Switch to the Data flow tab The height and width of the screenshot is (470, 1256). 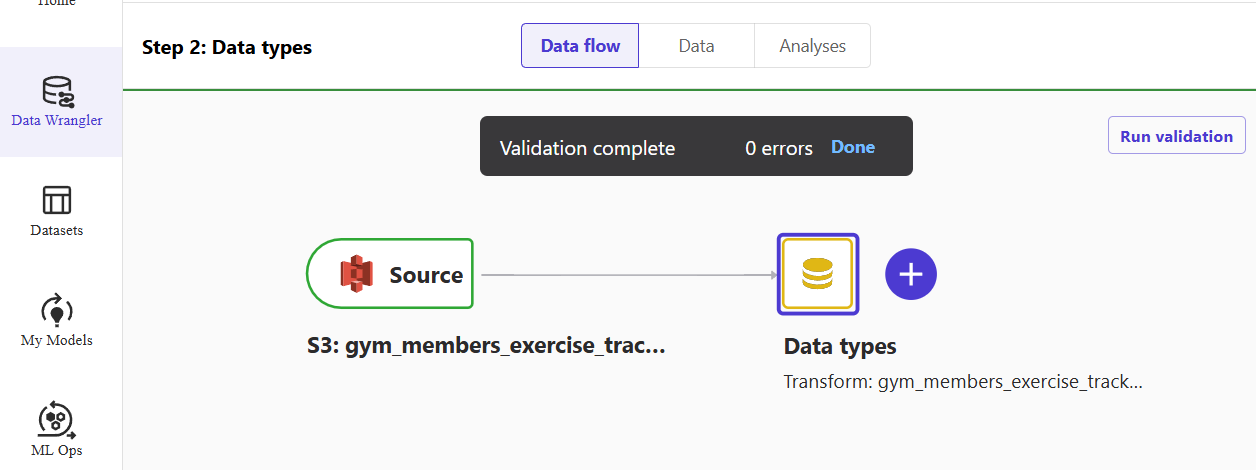(x=580, y=46)
